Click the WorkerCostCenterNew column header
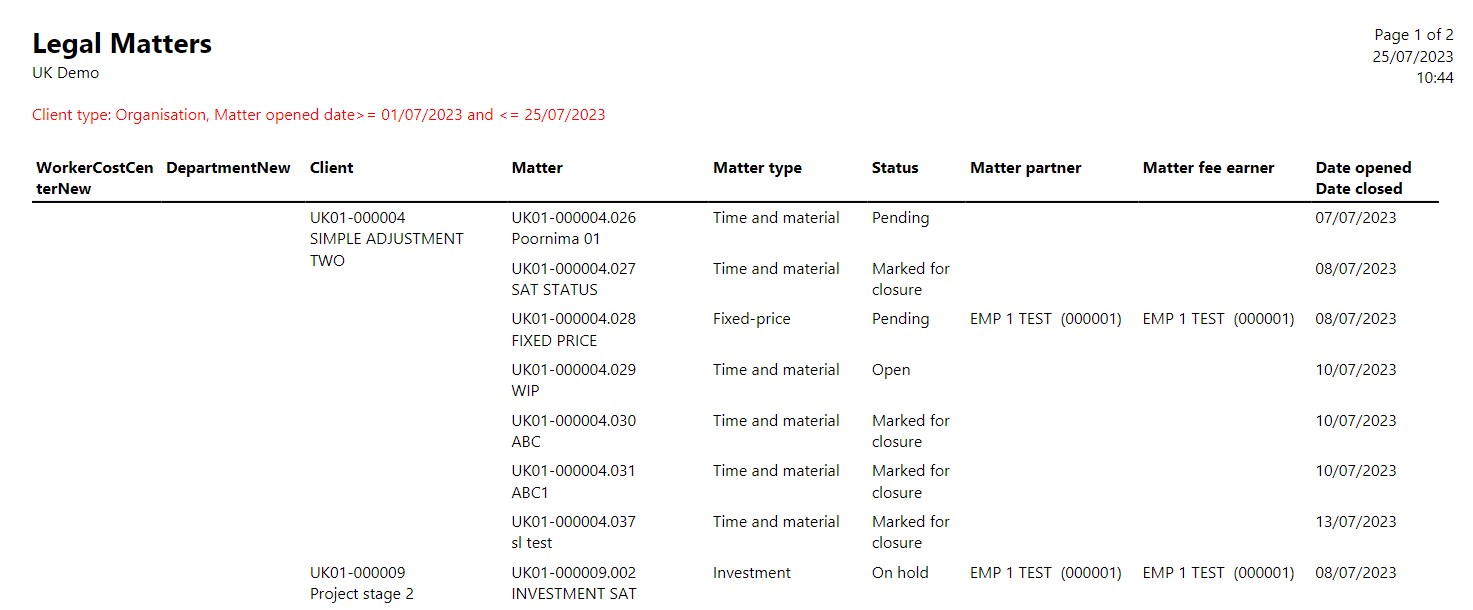 click(x=95, y=178)
